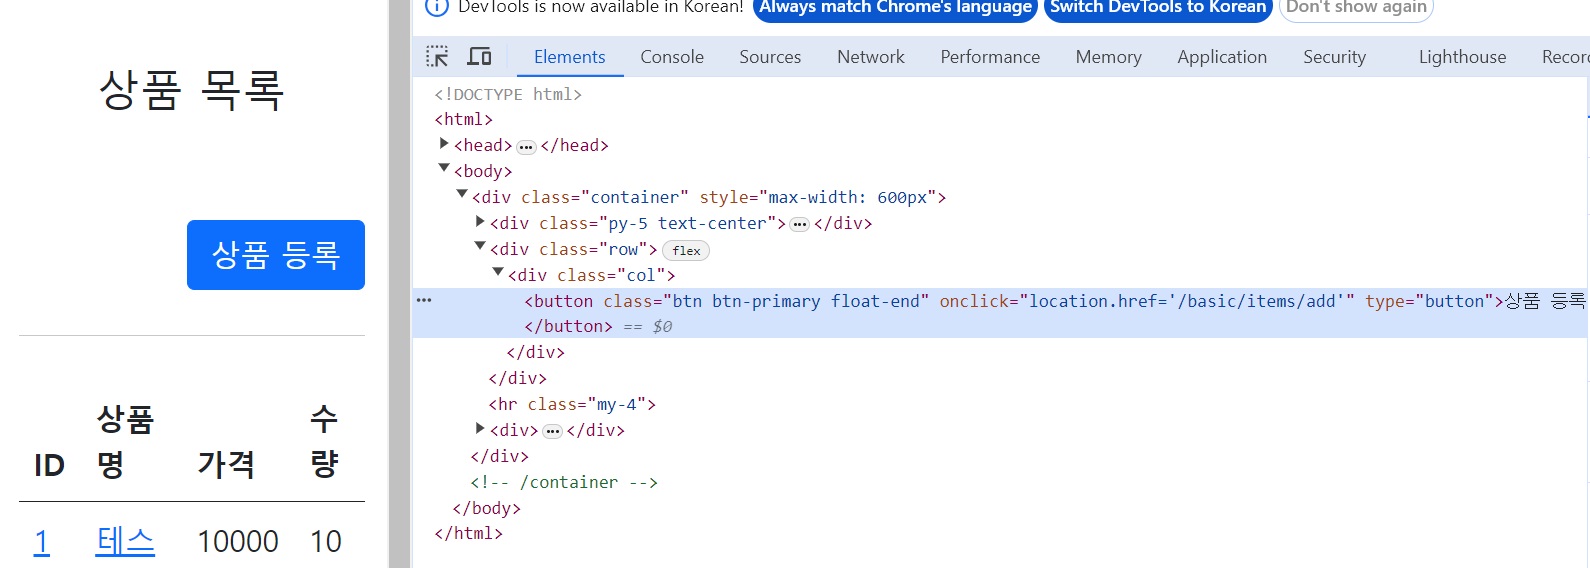Click the gray divider between page and DevTools
1590x568 pixels.
coord(400,284)
